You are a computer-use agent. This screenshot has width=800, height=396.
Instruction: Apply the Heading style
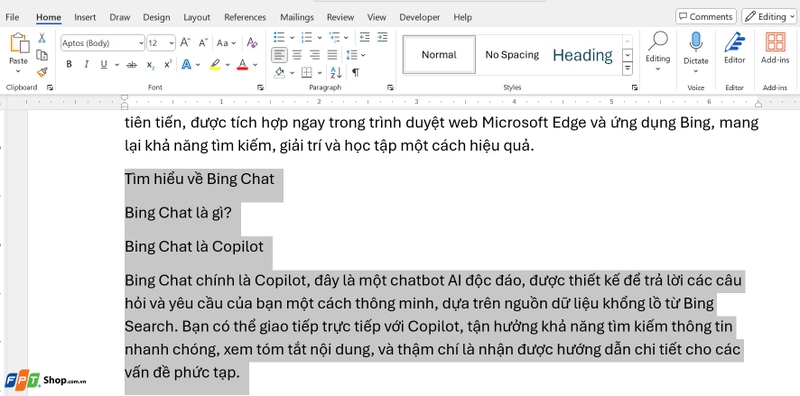coord(583,55)
